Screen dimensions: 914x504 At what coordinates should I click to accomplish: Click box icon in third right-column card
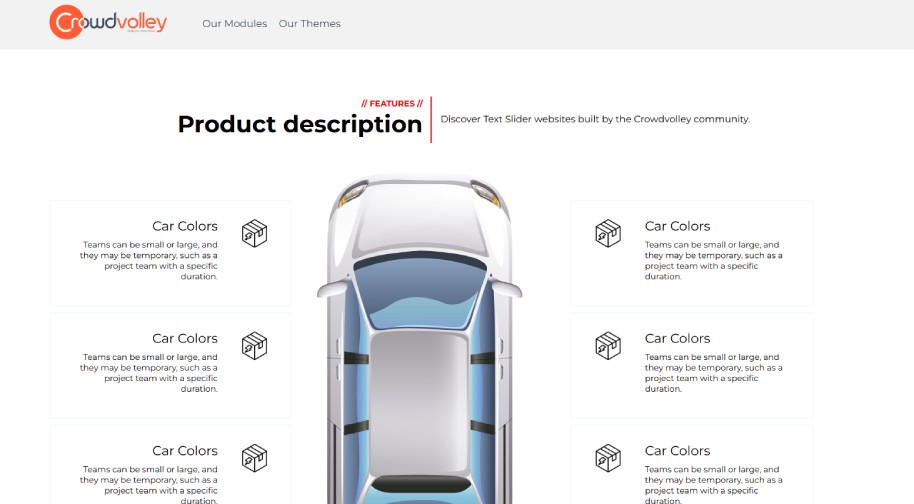(x=608, y=458)
